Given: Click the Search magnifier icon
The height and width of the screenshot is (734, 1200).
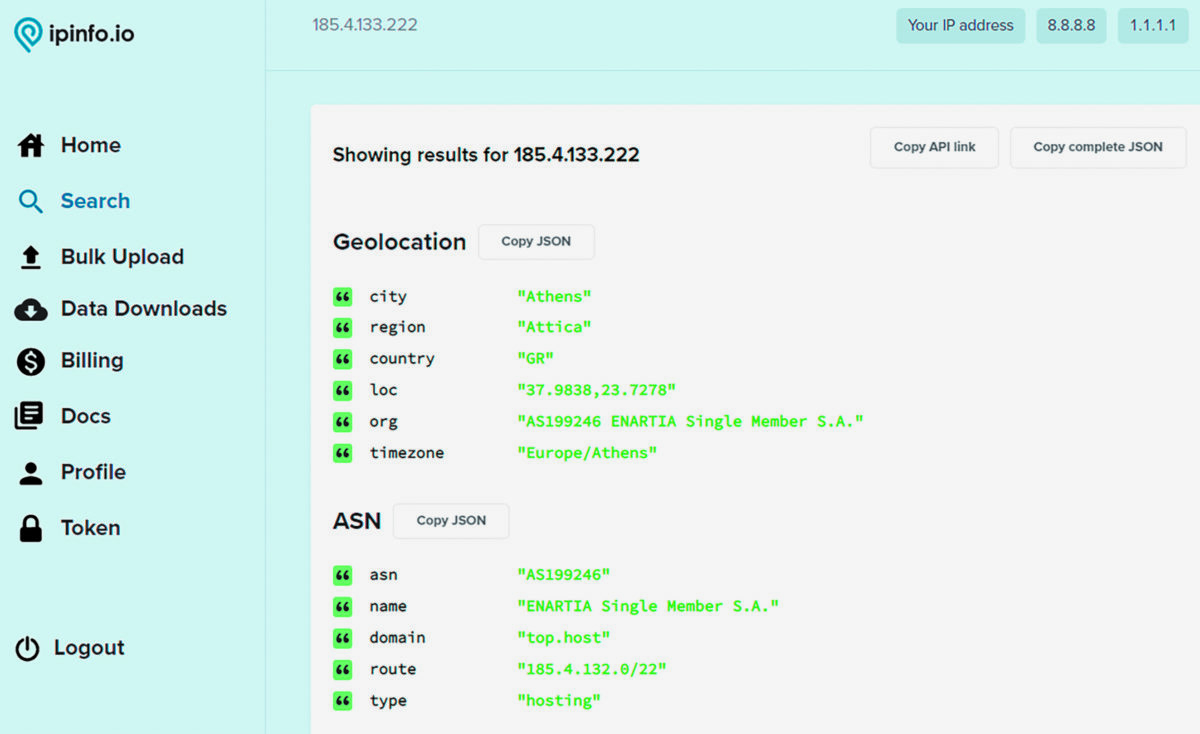Looking at the screenshot, I should (x=31, y=202).
